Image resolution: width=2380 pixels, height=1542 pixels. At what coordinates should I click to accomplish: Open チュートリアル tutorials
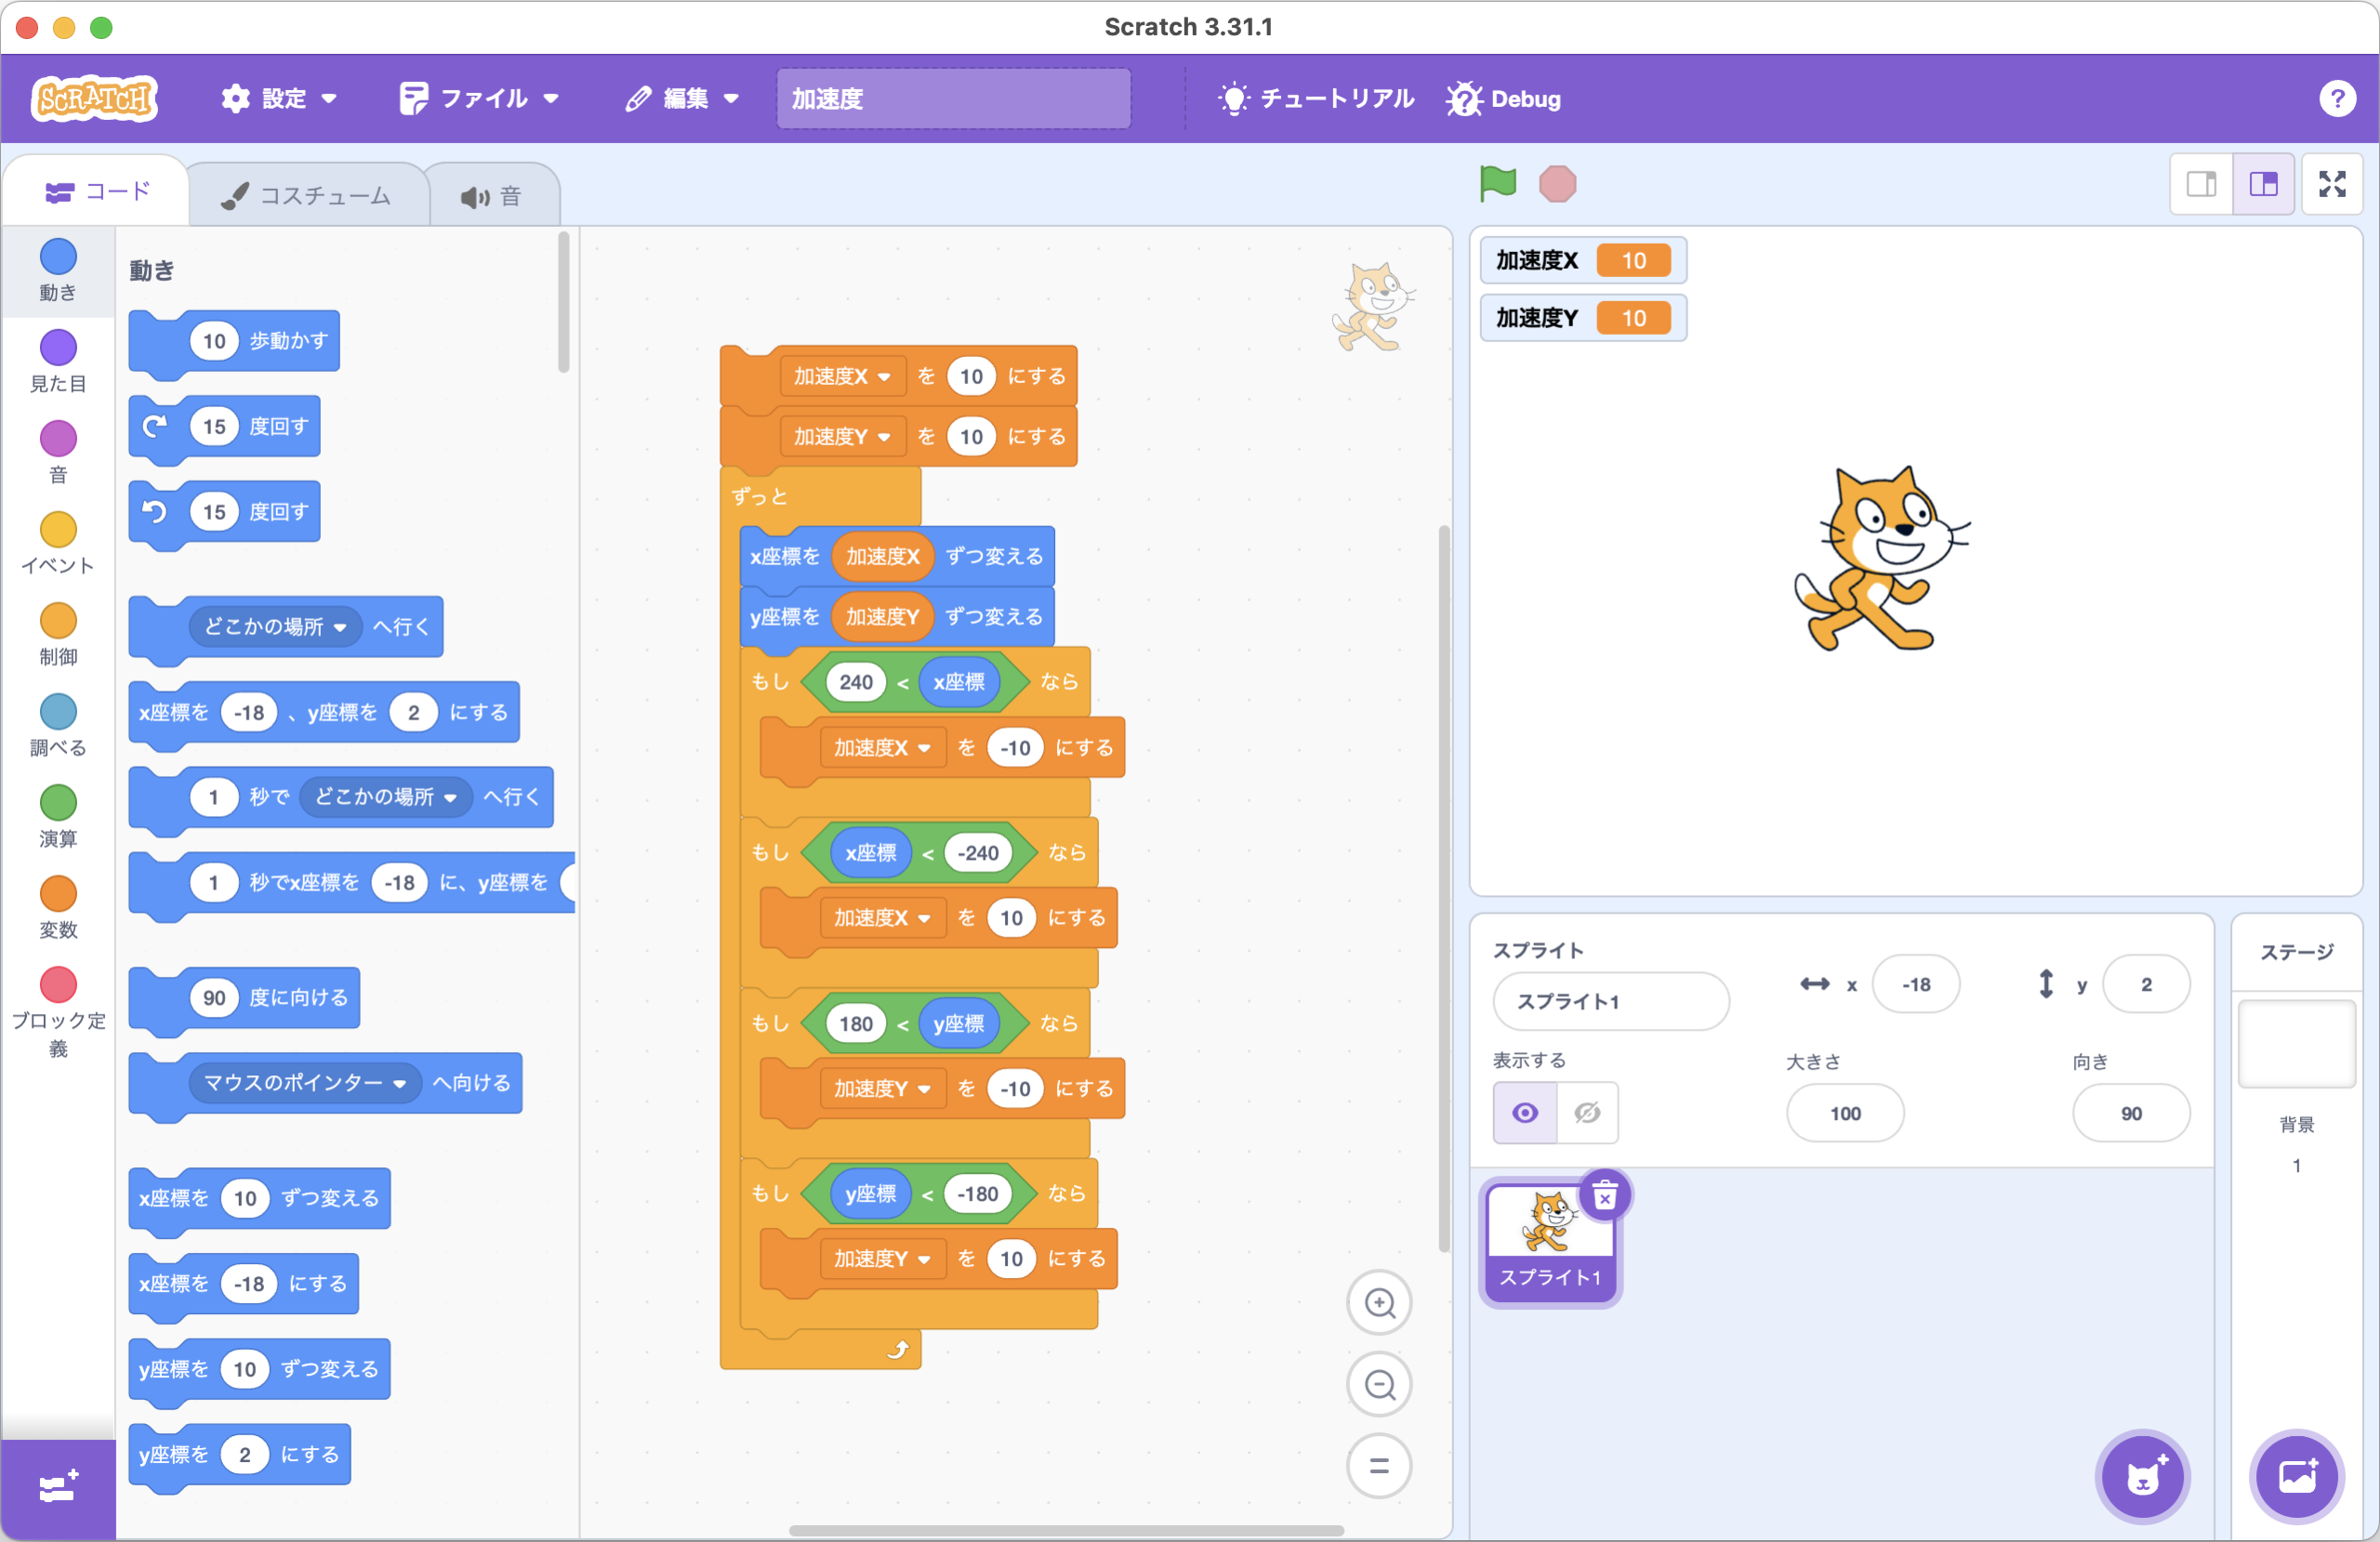coord(1316,99)
